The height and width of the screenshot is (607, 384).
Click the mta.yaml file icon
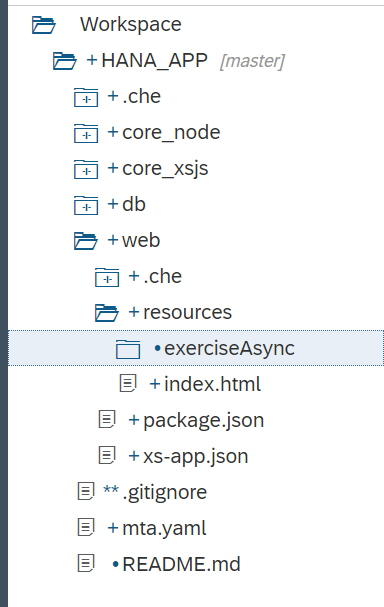coord(86,528)
